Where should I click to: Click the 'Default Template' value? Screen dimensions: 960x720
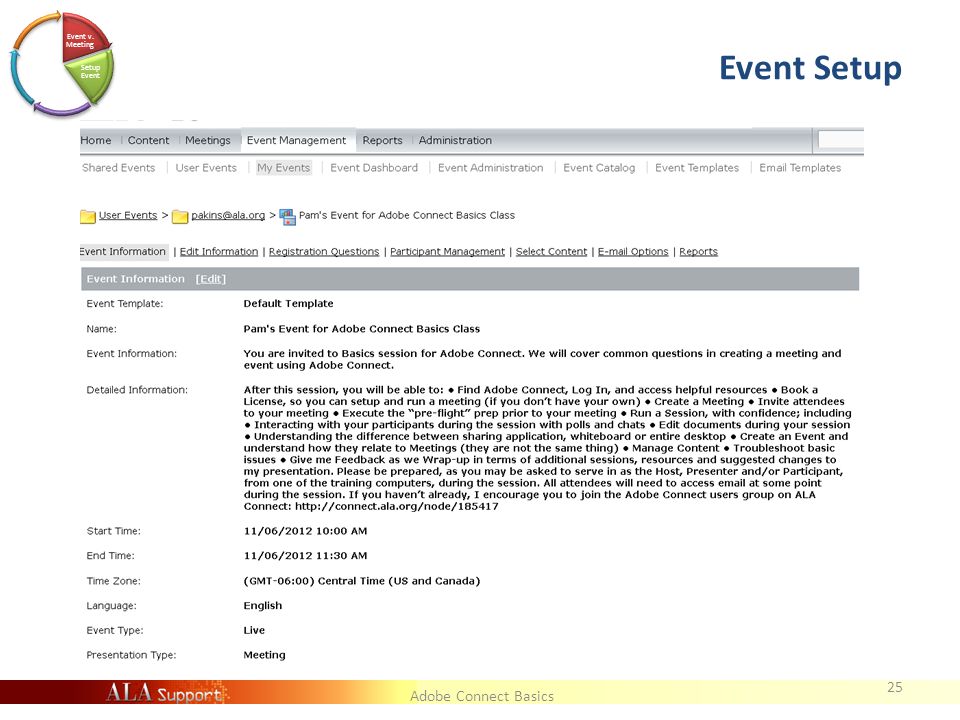tap(288, 304)
